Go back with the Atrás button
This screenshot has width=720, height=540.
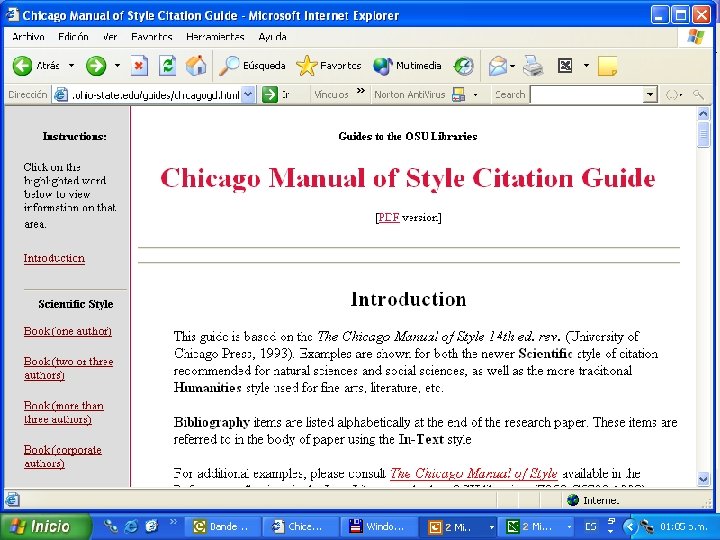[36, 66]
